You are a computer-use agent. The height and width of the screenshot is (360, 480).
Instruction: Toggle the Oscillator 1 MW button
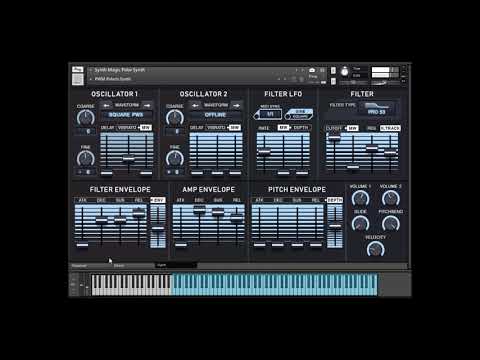coord(146,127)
